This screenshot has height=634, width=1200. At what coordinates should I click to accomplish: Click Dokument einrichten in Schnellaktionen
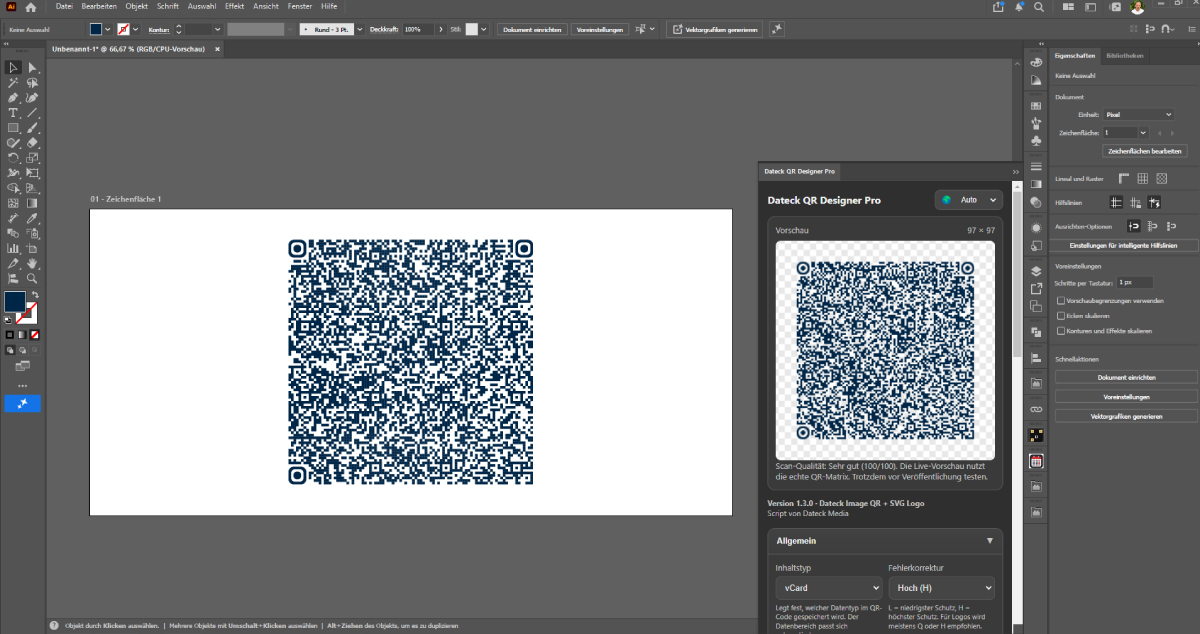1125,378
